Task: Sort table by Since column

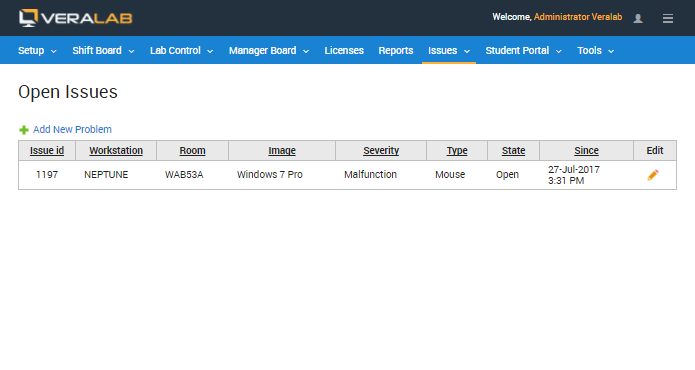Action: [586, 151]
